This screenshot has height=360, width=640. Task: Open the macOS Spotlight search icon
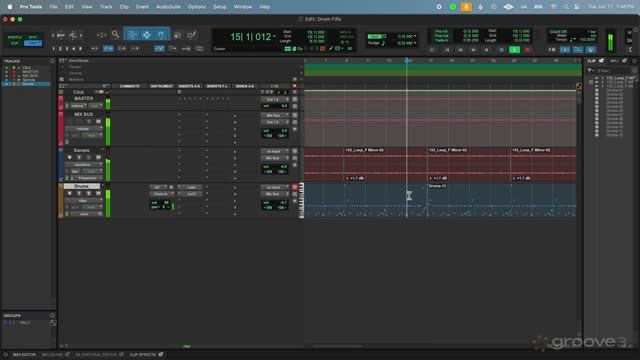point(566,7)
